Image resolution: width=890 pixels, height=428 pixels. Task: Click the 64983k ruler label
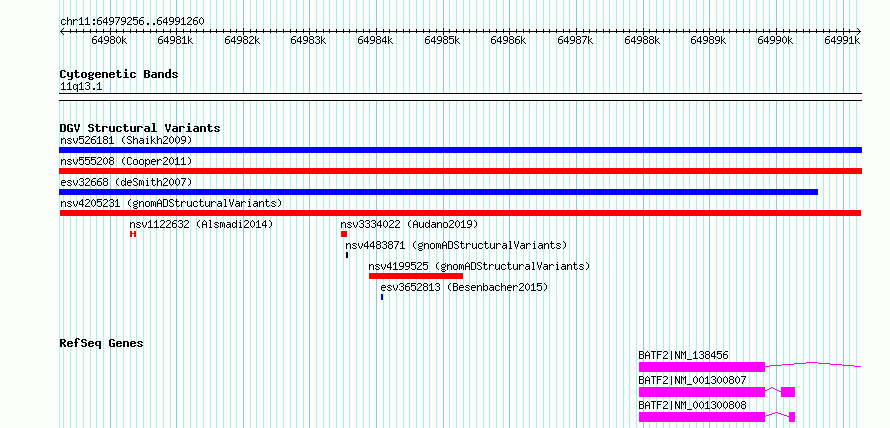click(308, 40)
